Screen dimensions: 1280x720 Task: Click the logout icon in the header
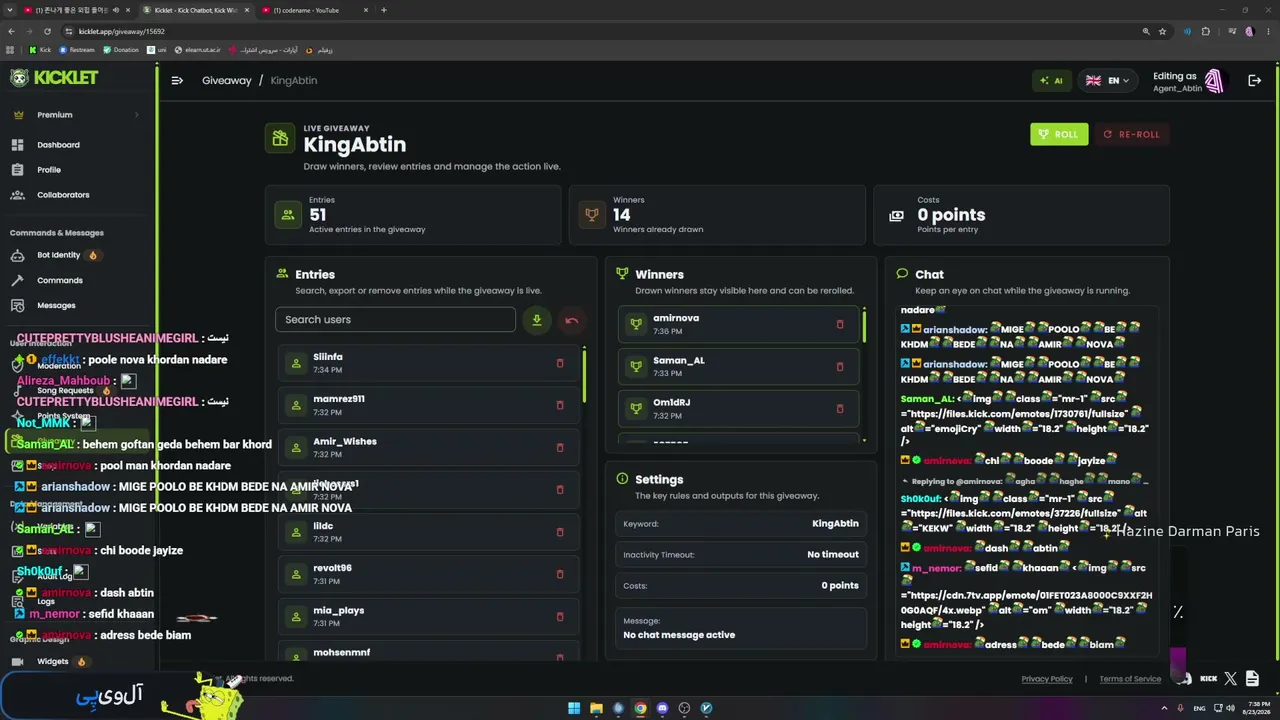[x=1254, y=80]
